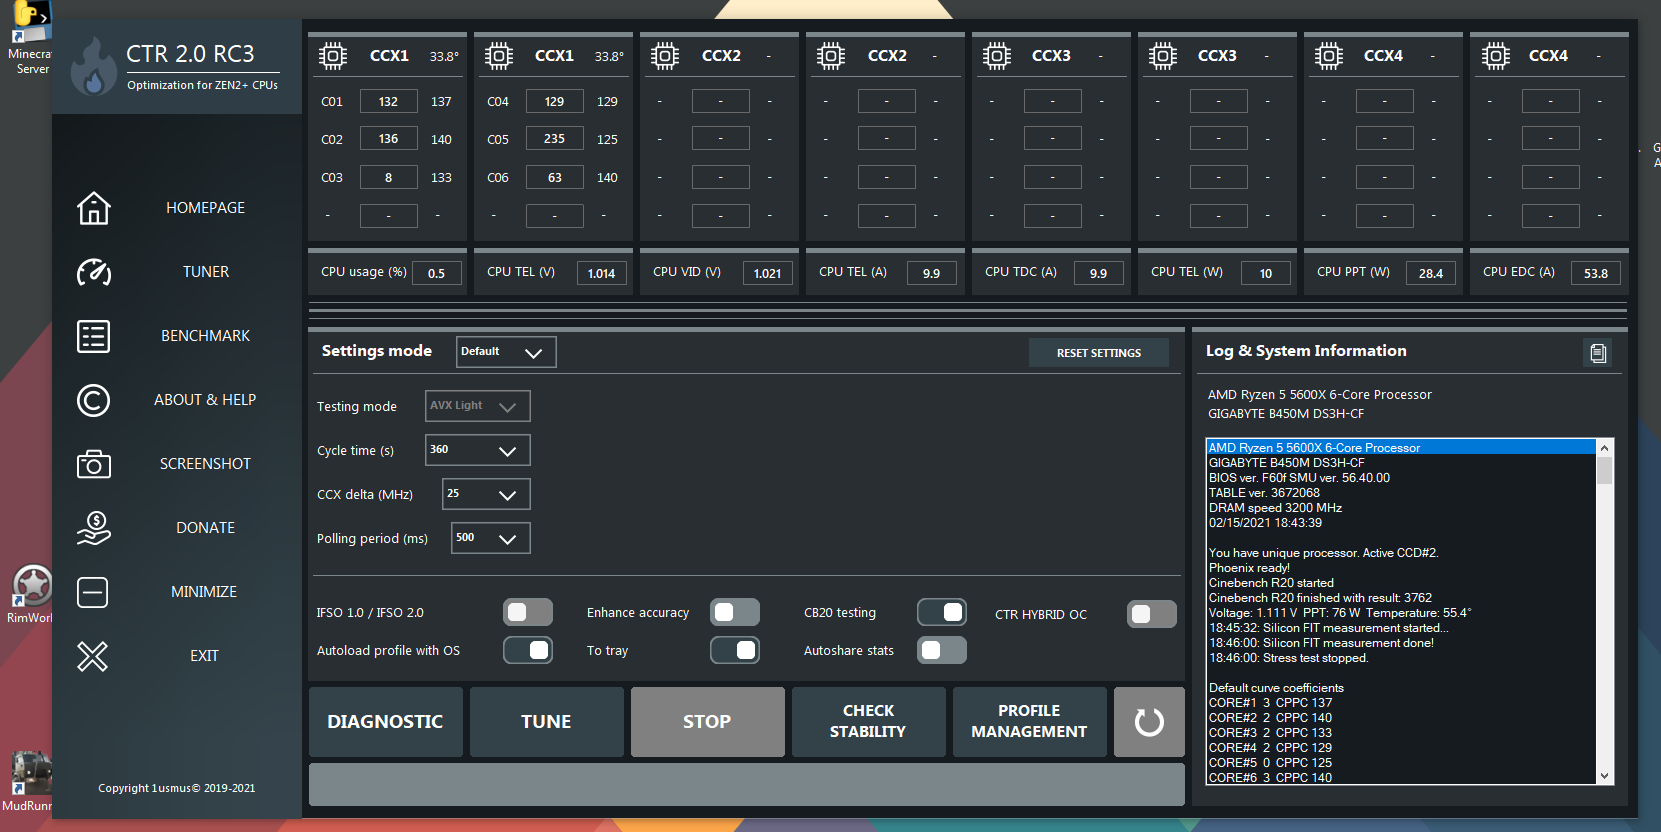Screen dimensions: 1661x832
Task: Click the CPU TEL (W) value 10
Action: 1266,273
